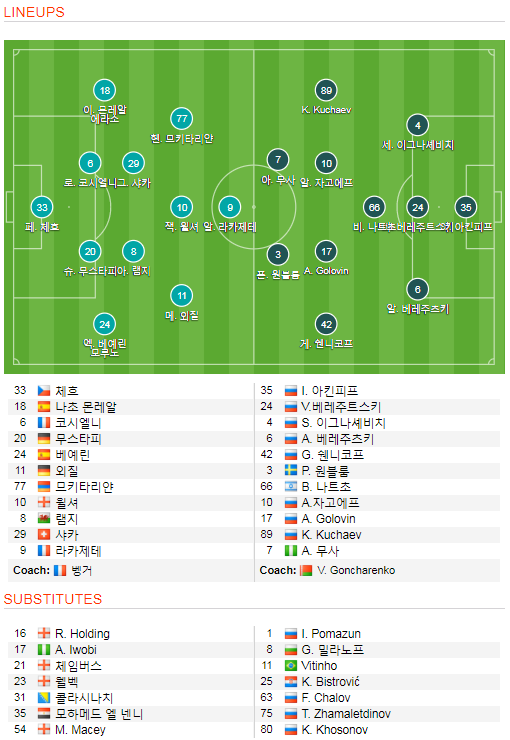Select dark marker number 7 near center
This screenshot has width=510, height=740.
click(x=278, y=160)
